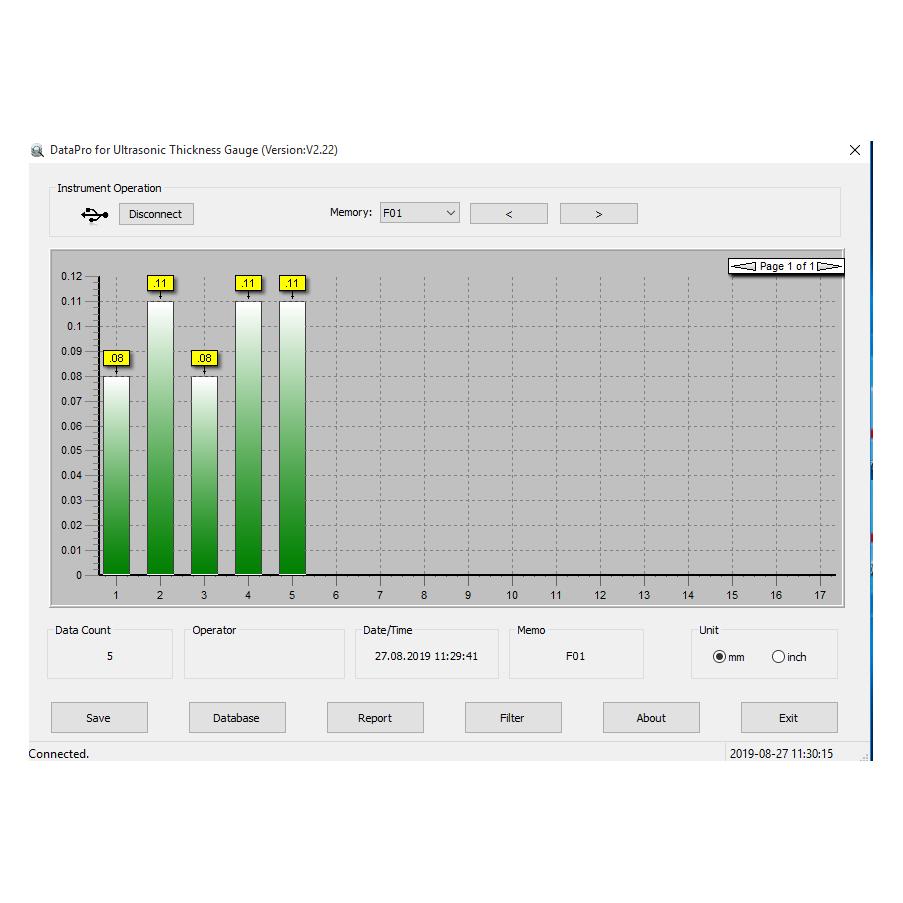The height and width of the screenshot is (903, 903).
Task: Click the Report button
Action: tap(375, 718)
